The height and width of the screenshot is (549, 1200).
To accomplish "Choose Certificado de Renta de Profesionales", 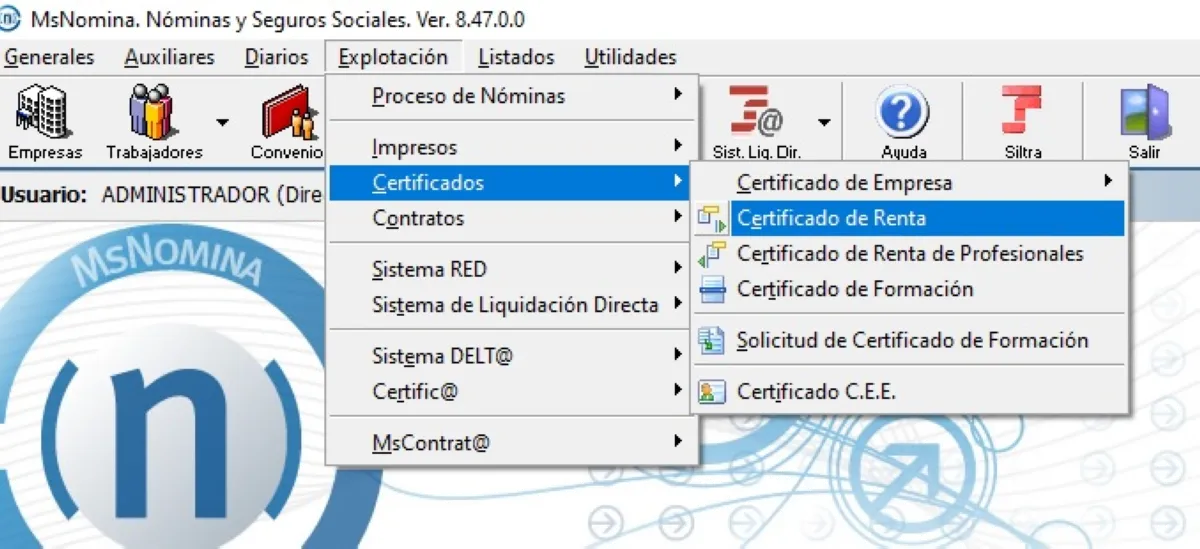I will point(910,253).
